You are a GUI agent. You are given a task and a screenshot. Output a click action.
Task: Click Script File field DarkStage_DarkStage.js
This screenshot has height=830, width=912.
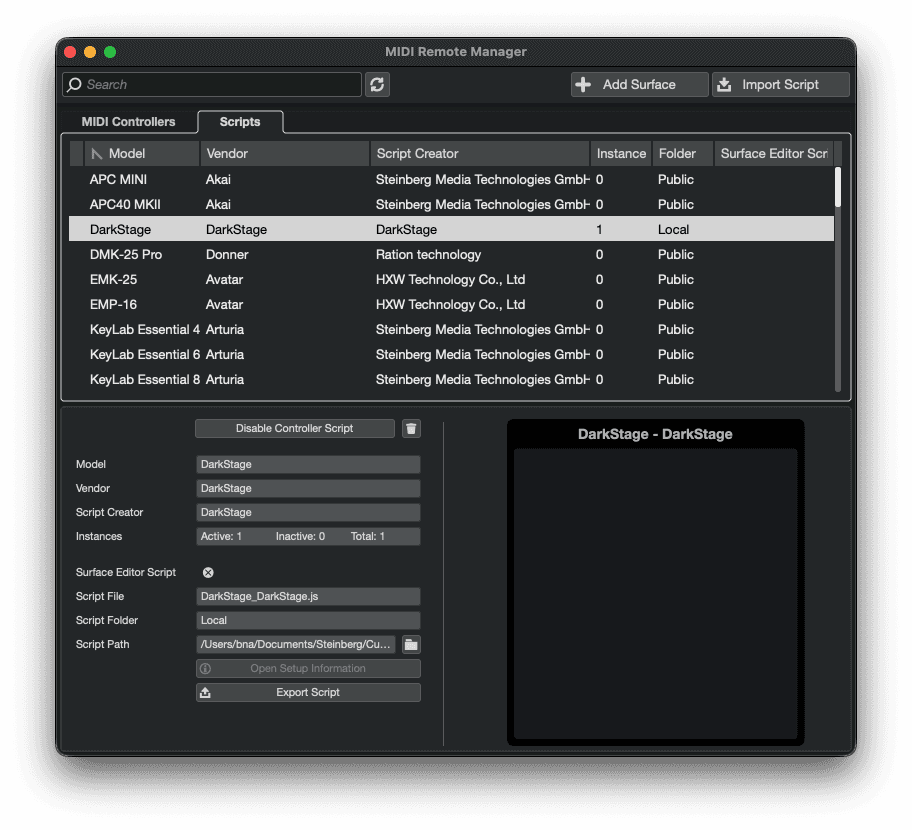click(308, 597)
